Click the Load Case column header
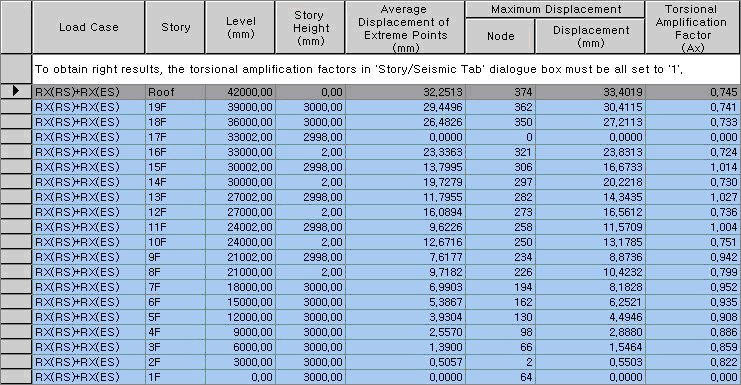Viewport: 741px width, 385px height. pyautogui.click(x=88, y=27)
